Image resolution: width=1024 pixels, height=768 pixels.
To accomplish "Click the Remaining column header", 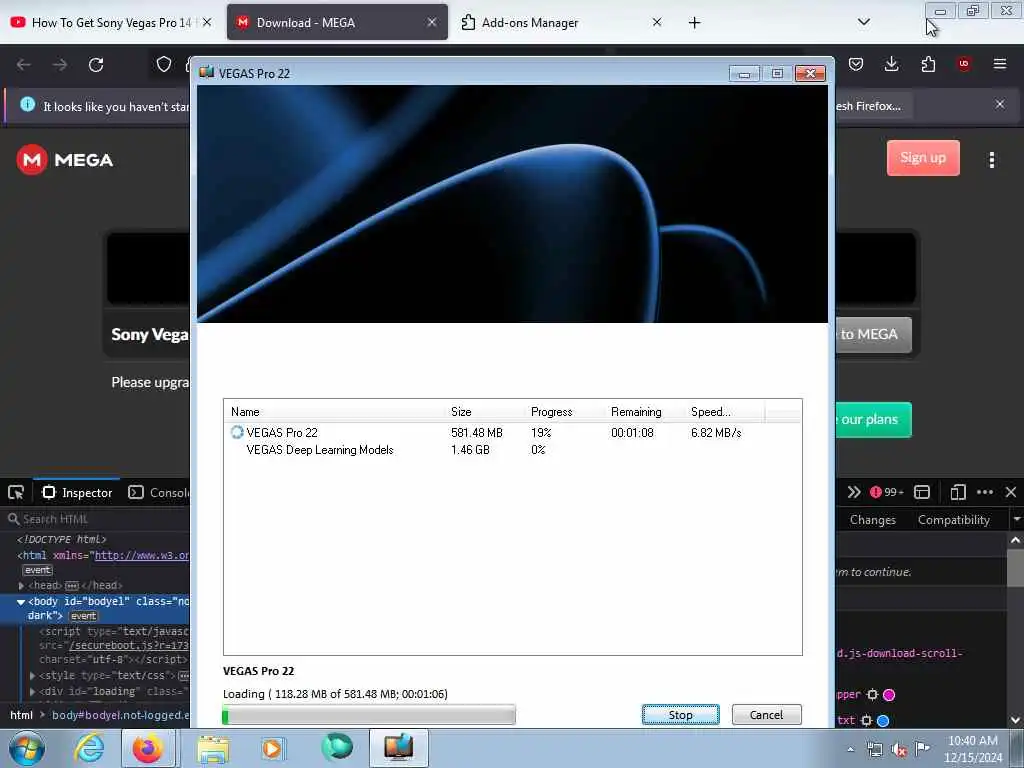I will [x=645, y=411].
